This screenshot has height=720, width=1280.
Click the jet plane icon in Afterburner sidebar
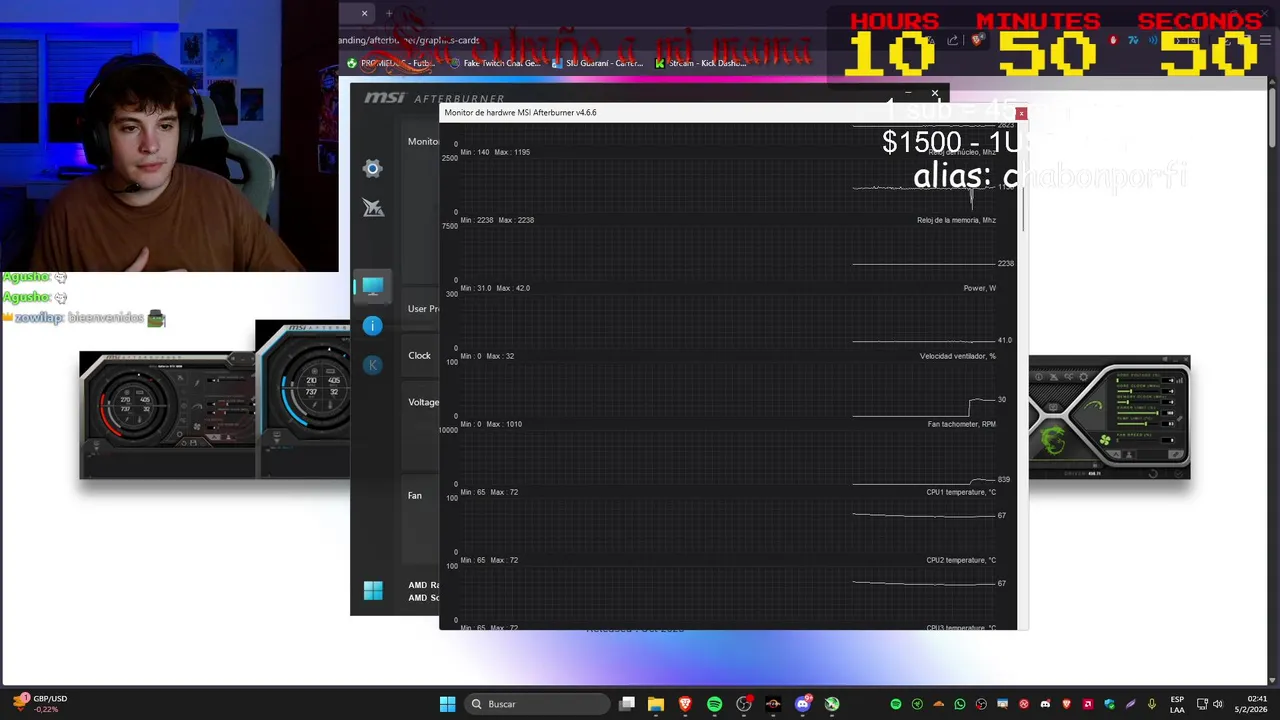(x=373, y=207)
